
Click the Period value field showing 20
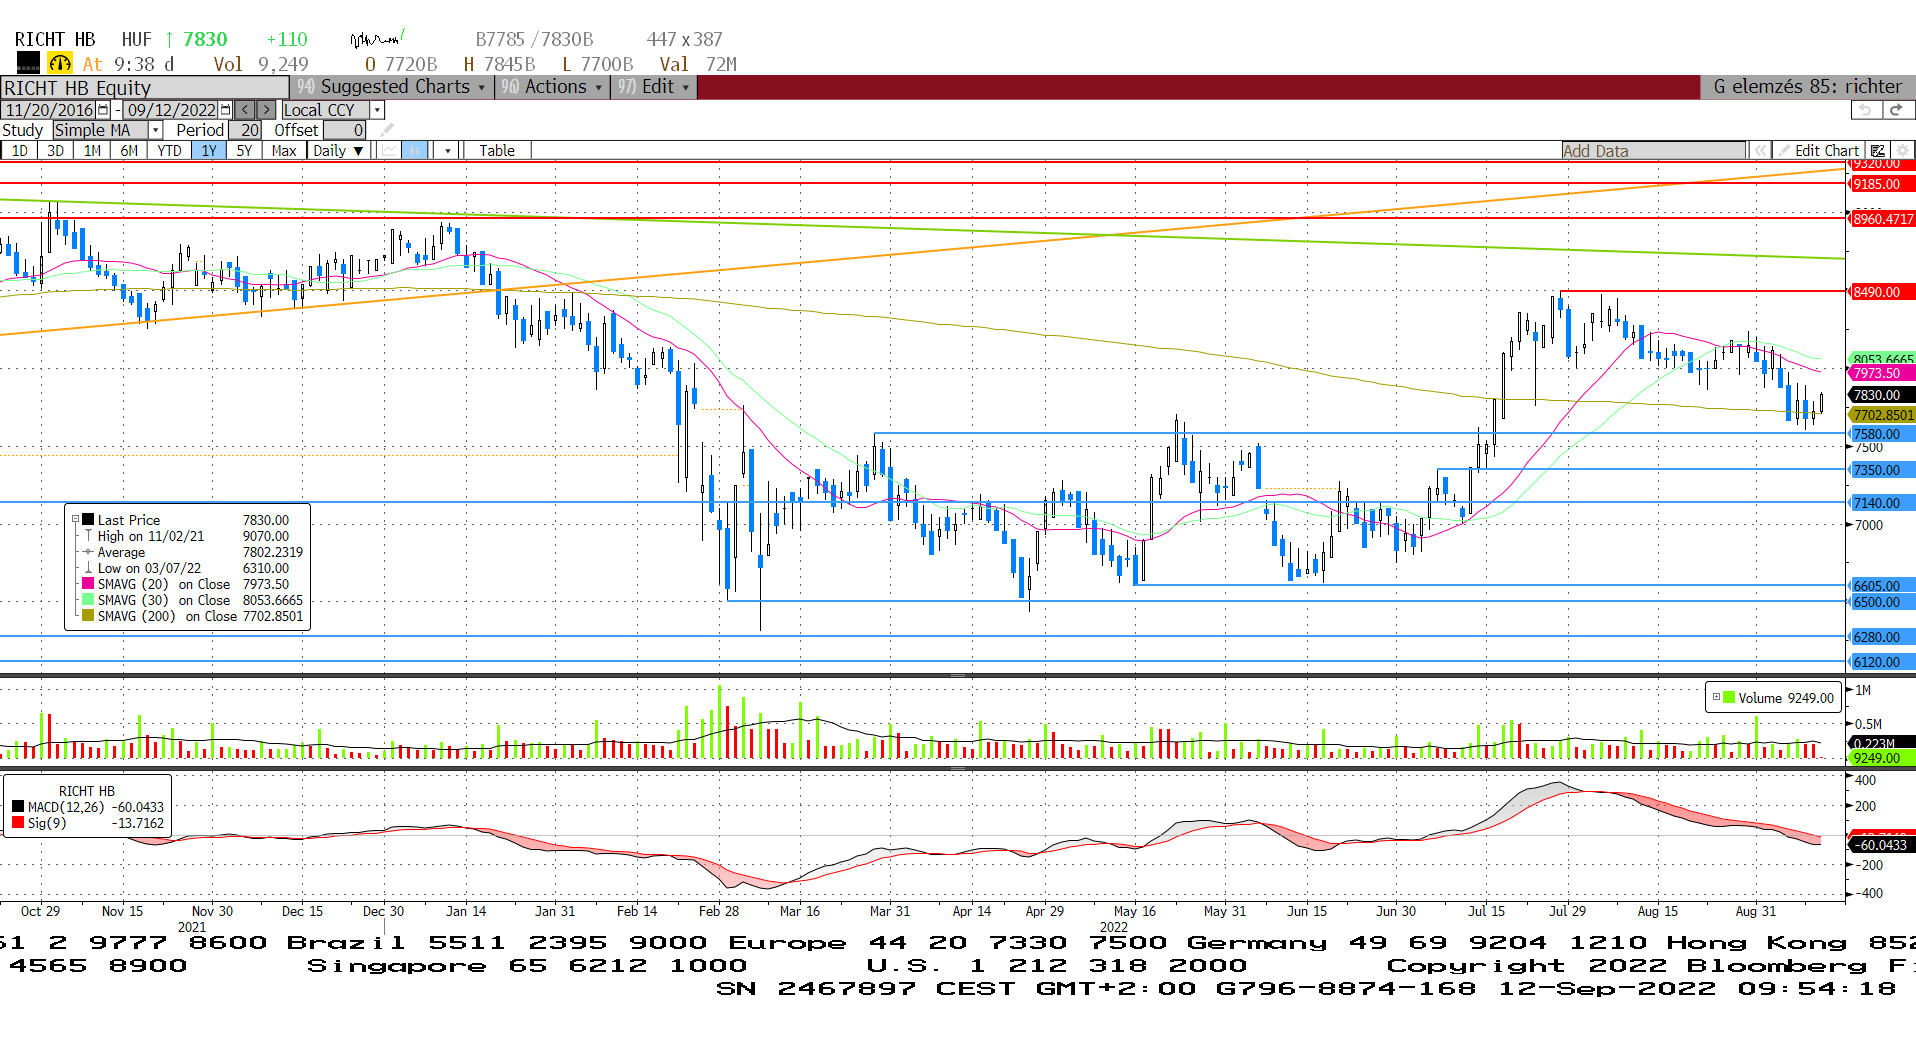[246, 130]
